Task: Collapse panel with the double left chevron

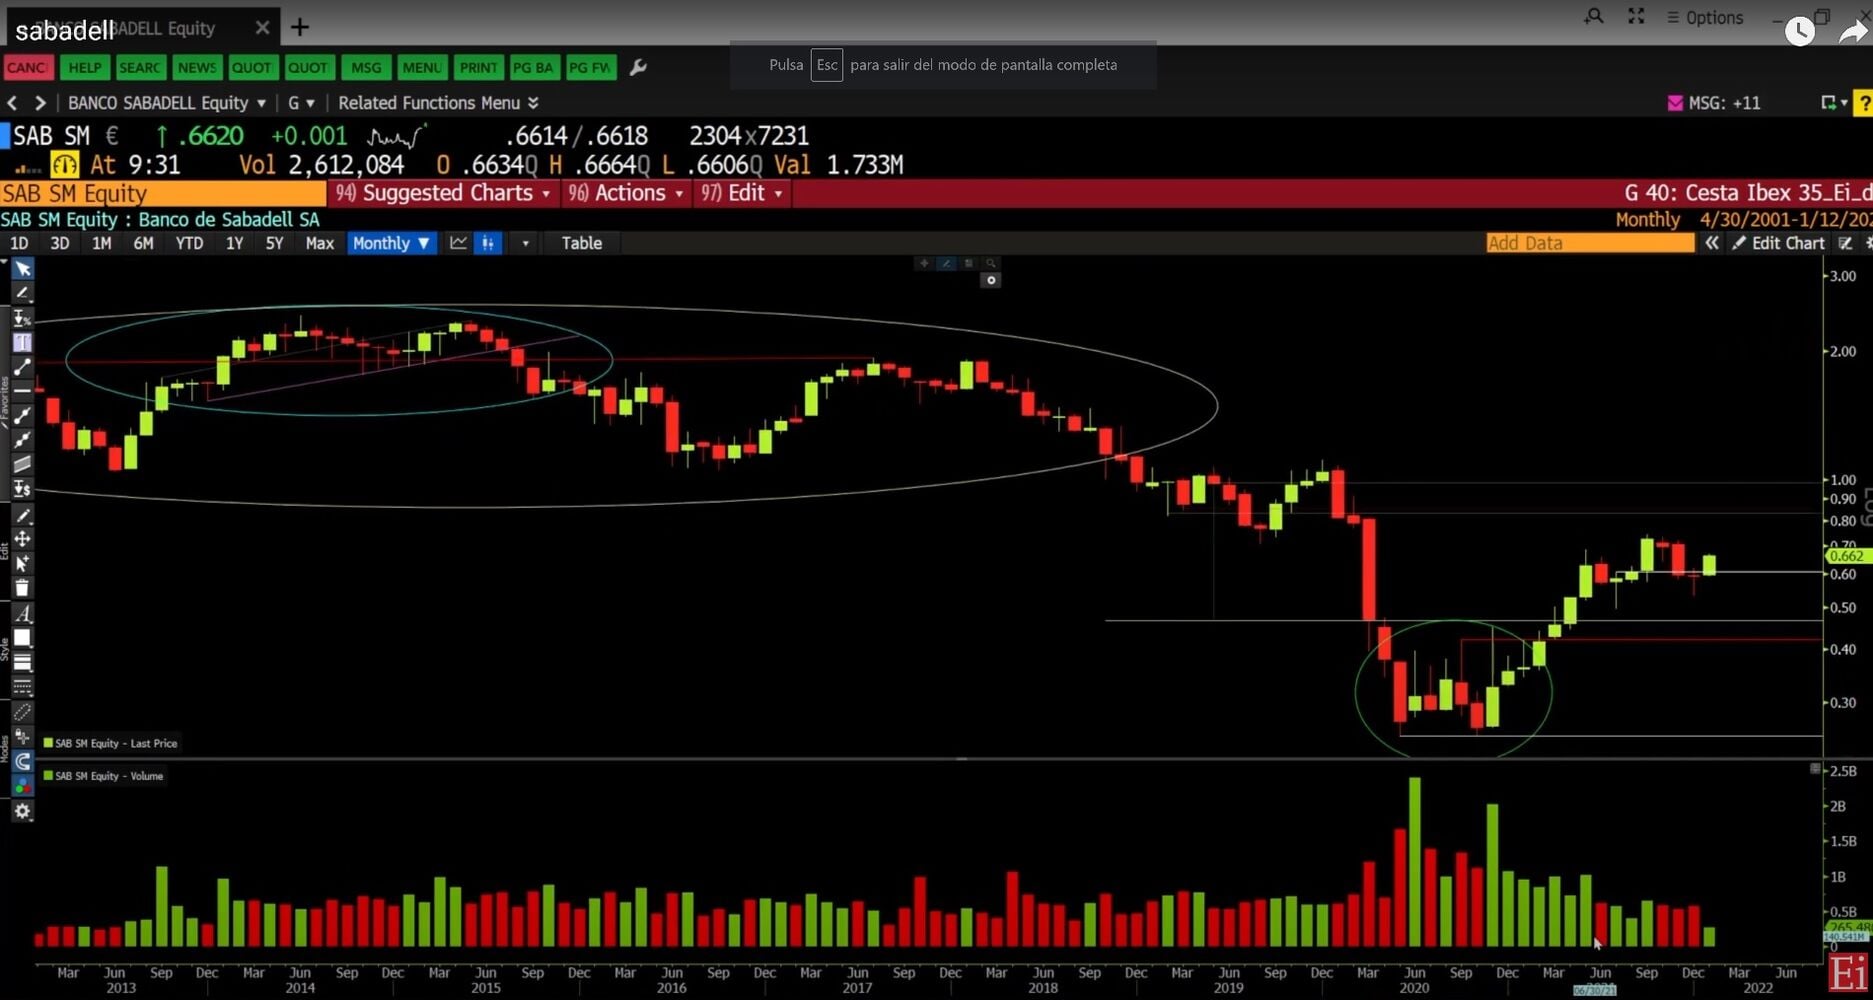Action: click(1712, 243)
